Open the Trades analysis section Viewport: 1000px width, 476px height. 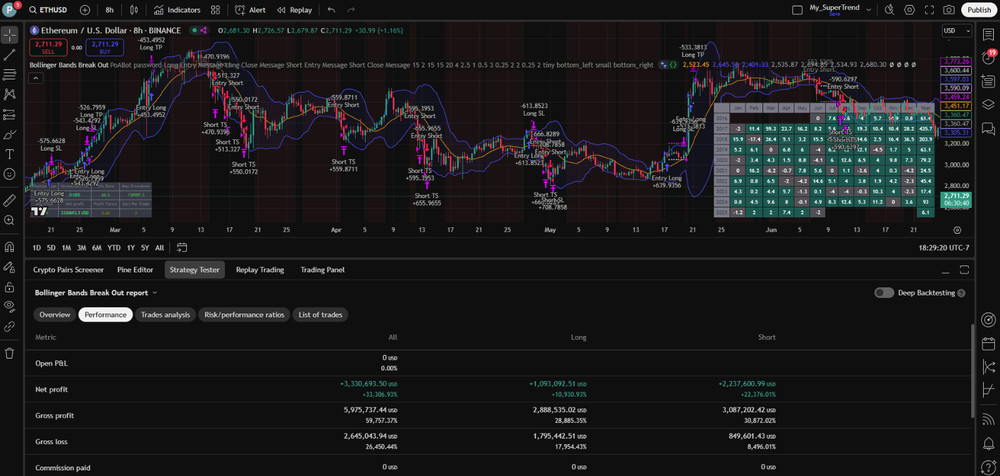[165, 315]
